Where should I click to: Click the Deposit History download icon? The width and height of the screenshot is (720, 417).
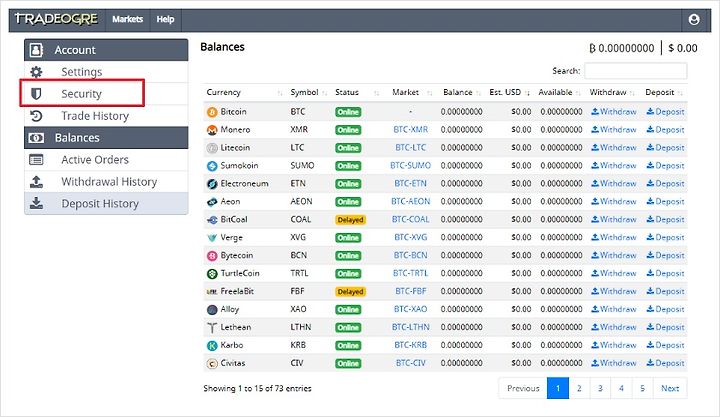36,203
